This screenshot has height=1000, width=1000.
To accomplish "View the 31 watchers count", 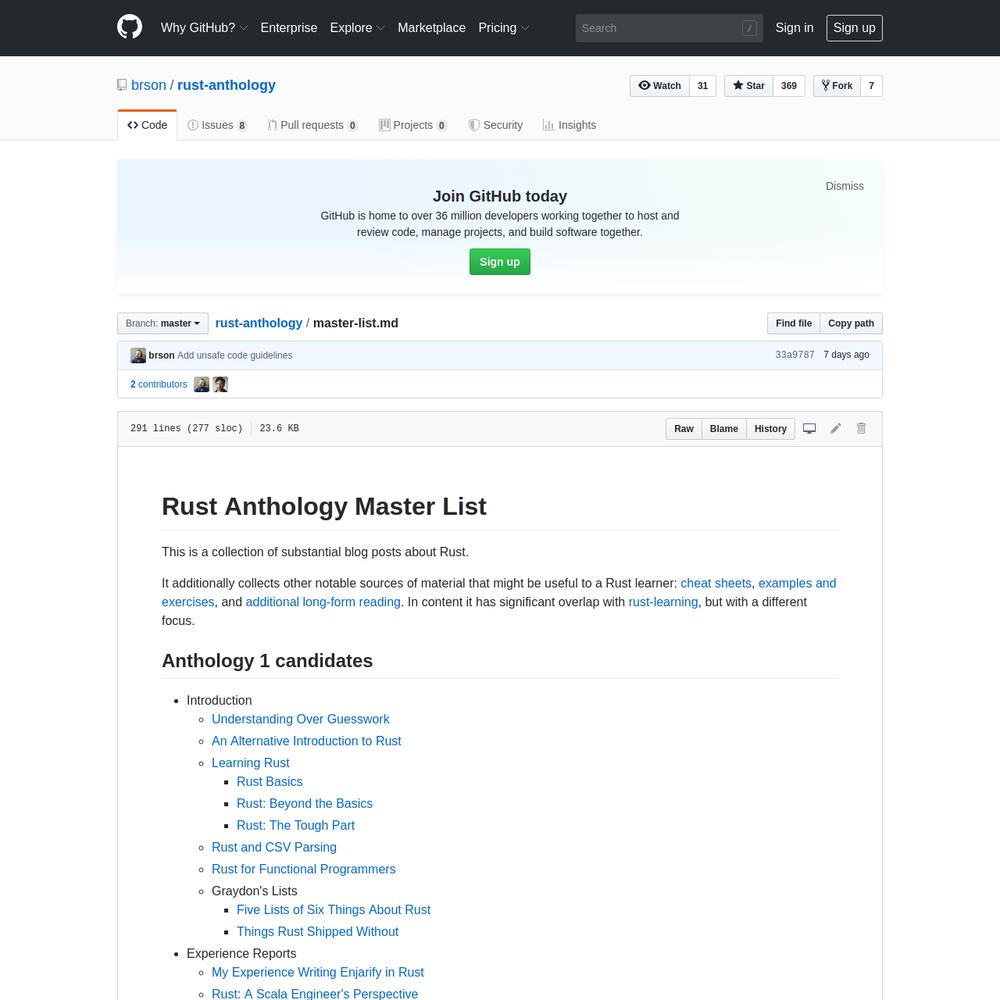I will coord(702,85).
